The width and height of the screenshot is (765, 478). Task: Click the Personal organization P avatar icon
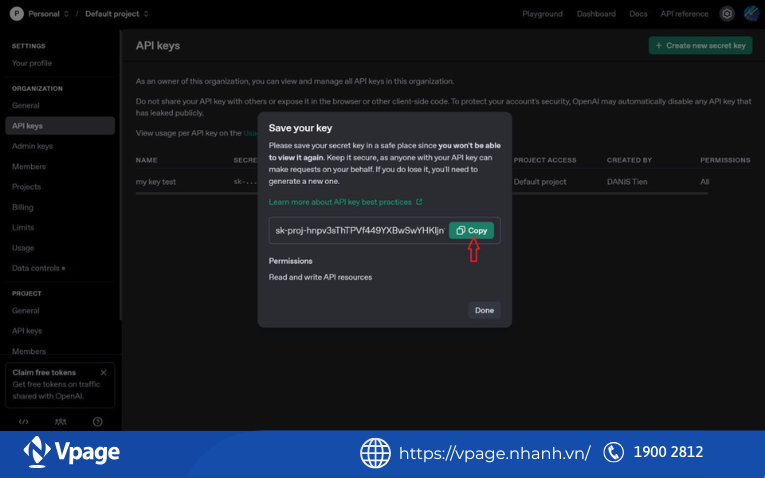pos(17,14)
